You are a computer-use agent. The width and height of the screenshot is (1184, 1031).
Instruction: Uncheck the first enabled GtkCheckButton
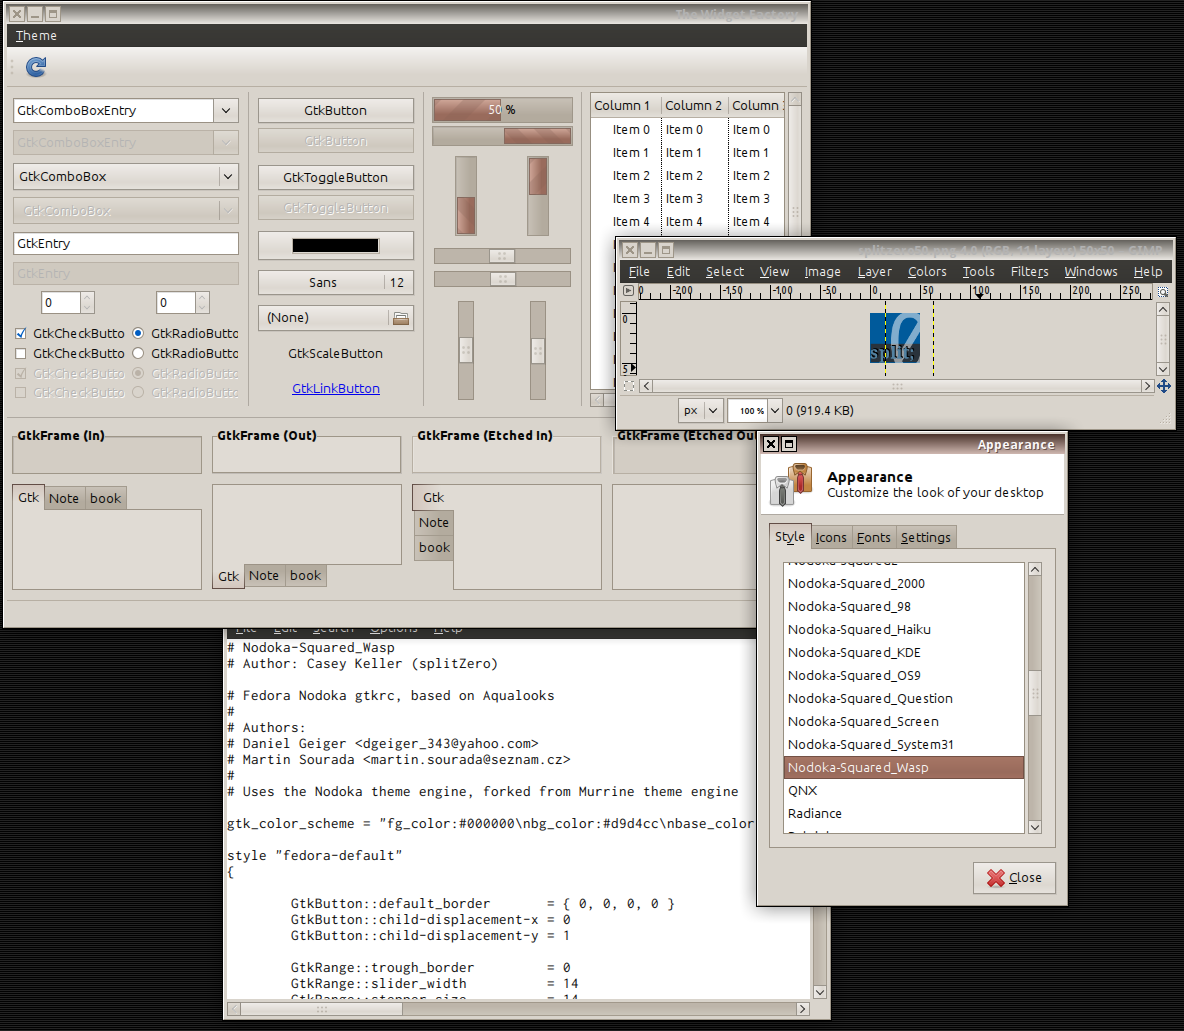[x=21, y=333]
